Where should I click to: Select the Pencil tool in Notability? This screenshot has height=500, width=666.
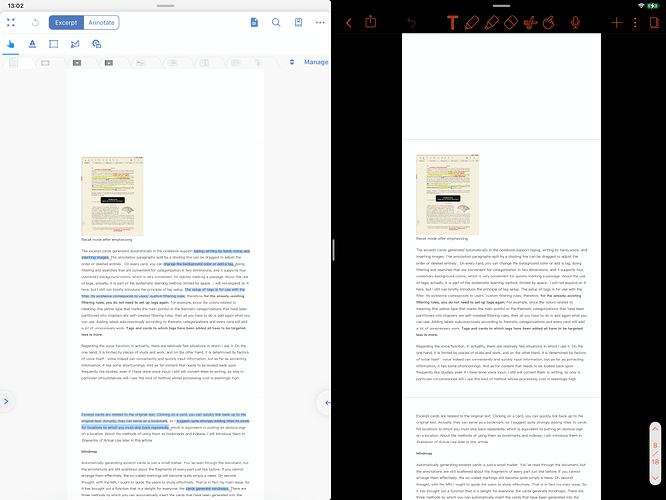point(472,23)
